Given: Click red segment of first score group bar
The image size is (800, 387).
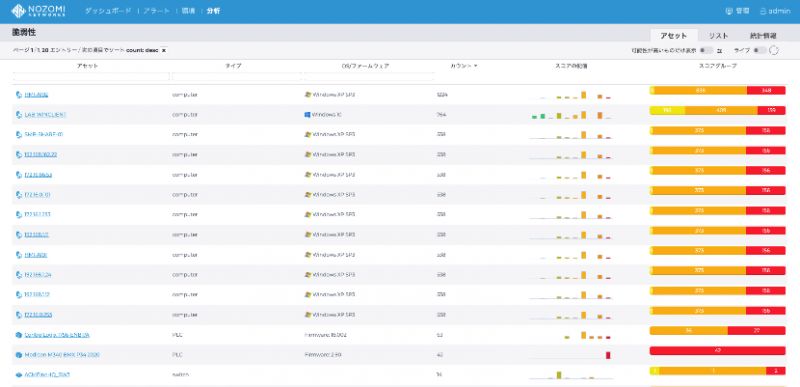Looking at the screenshot, I should coord(766,90).
